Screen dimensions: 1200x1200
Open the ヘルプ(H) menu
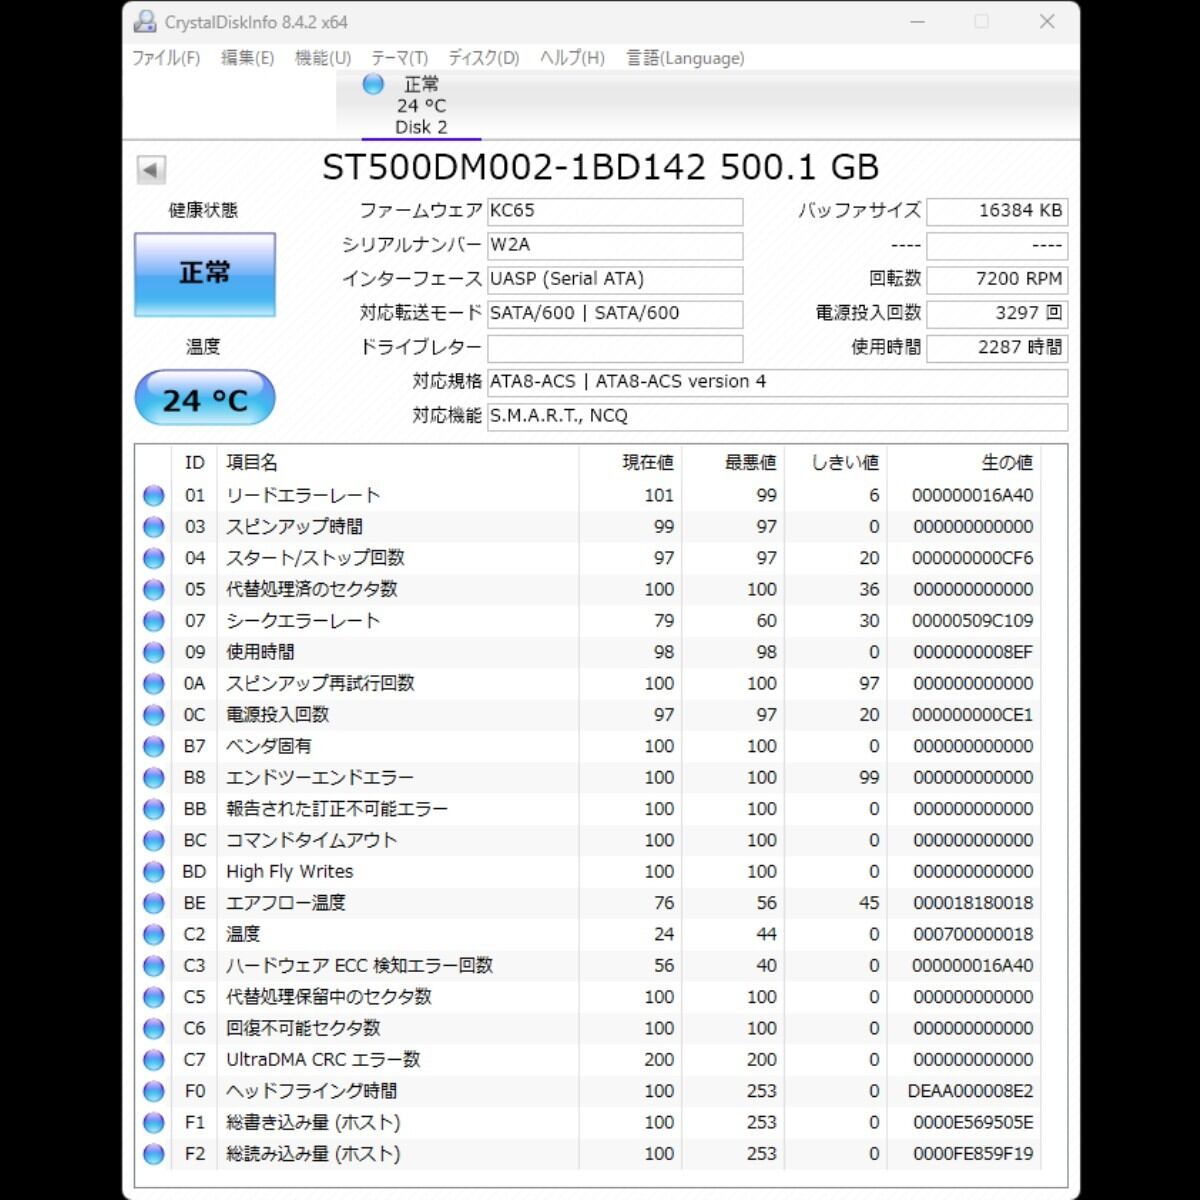pos(572,58)
